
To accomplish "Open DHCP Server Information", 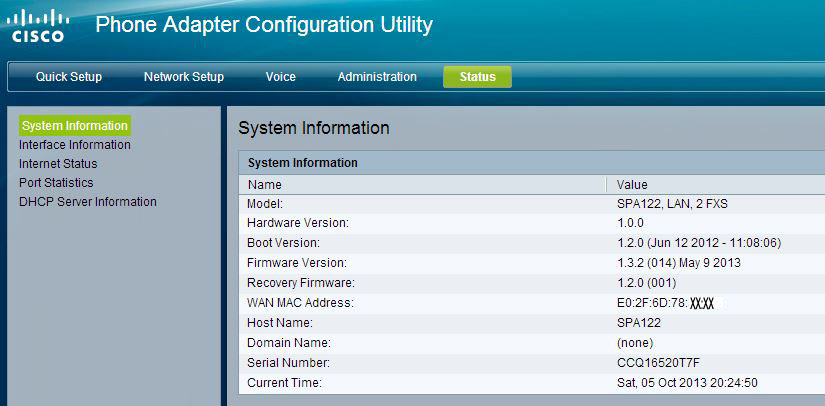I will (x=88, y=202).
